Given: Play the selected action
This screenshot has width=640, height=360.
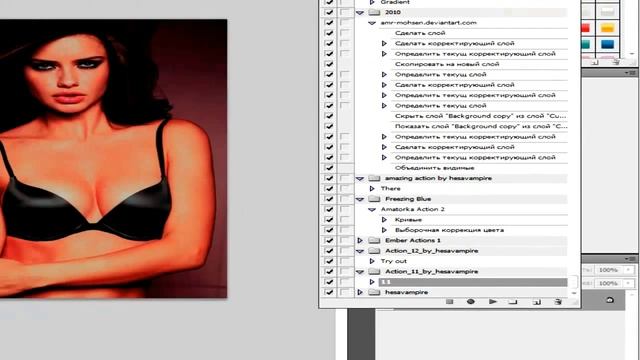Looking at the screenshot, I should (x=493, y=302).
